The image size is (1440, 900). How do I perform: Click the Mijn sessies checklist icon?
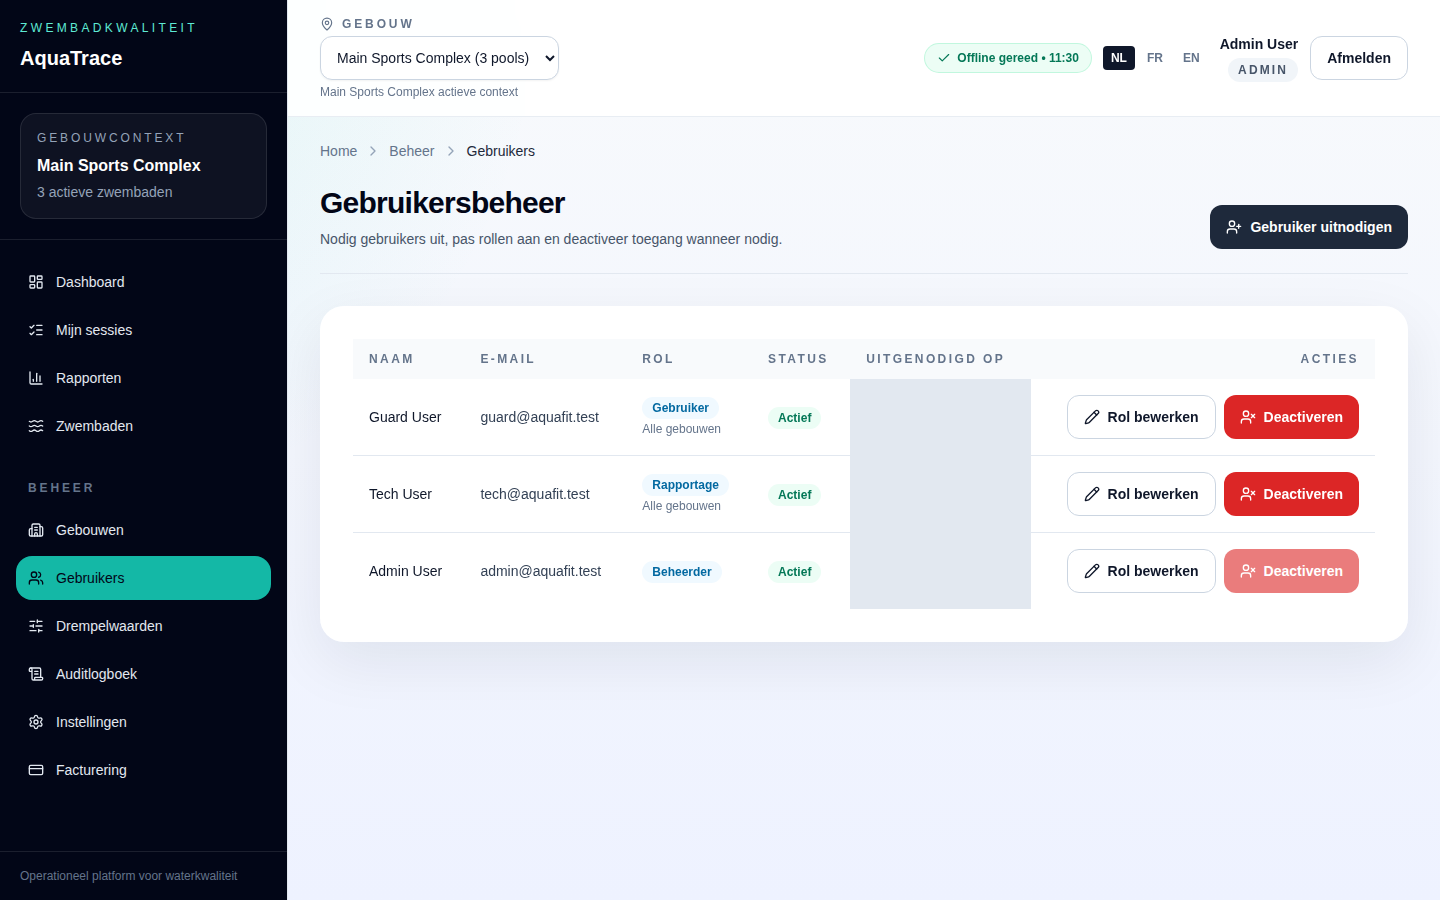pyautogui.click(x=36, y=330)
